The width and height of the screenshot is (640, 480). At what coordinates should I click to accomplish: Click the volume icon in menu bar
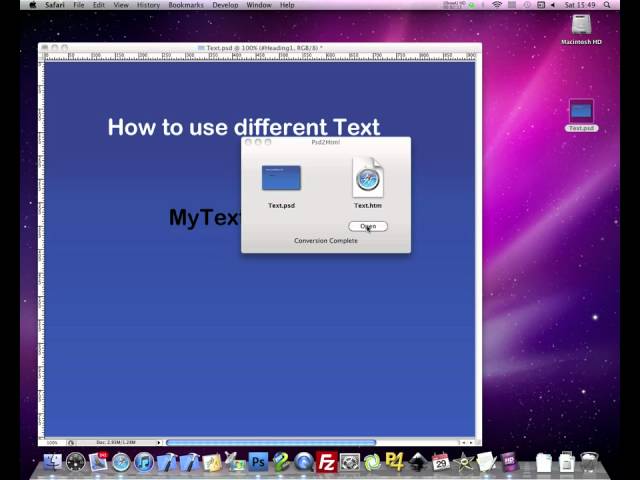tap(553, 5)
